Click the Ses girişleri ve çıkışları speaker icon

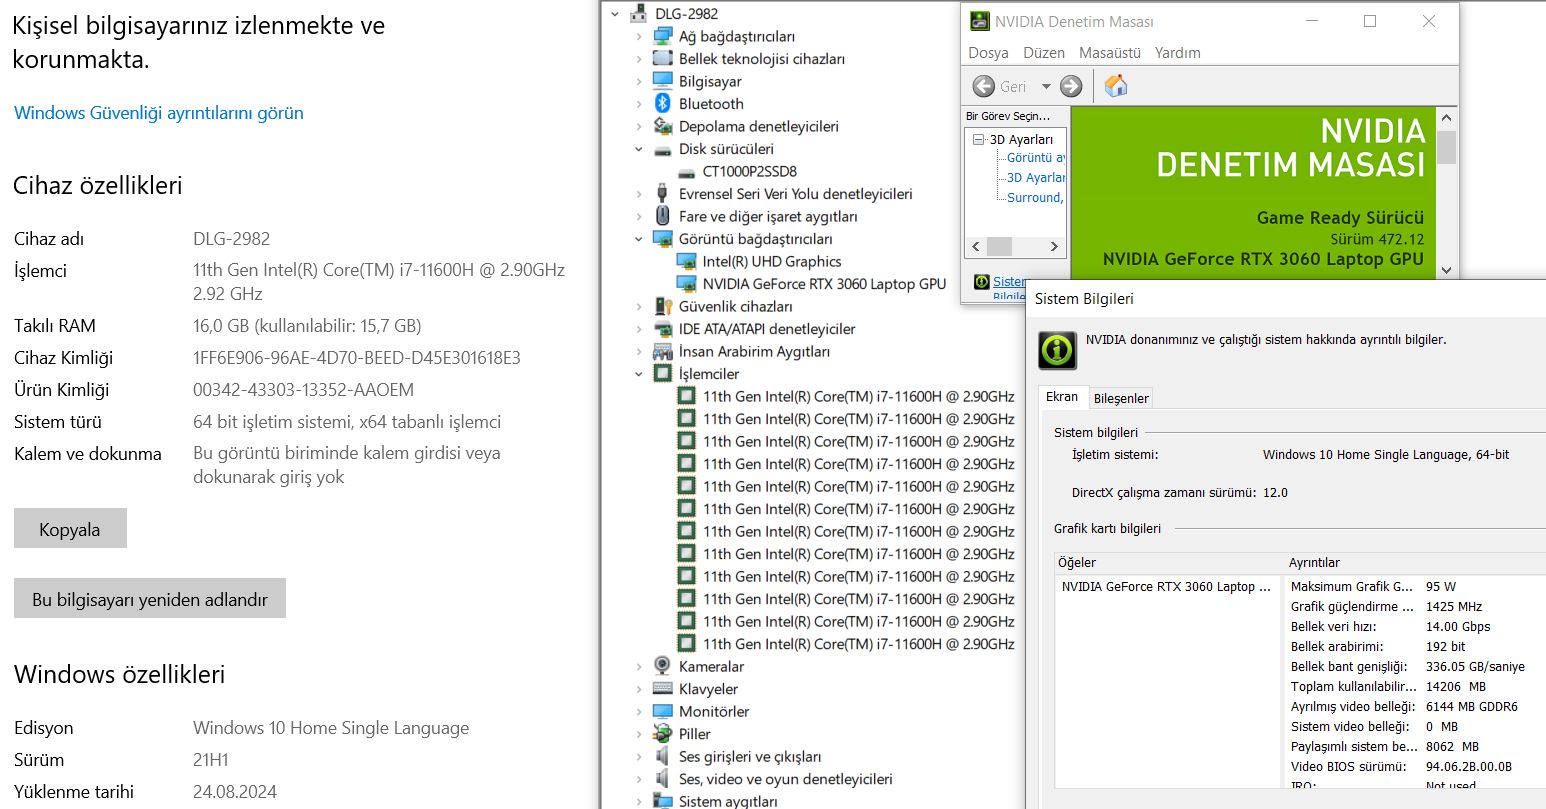pos(662,756)
